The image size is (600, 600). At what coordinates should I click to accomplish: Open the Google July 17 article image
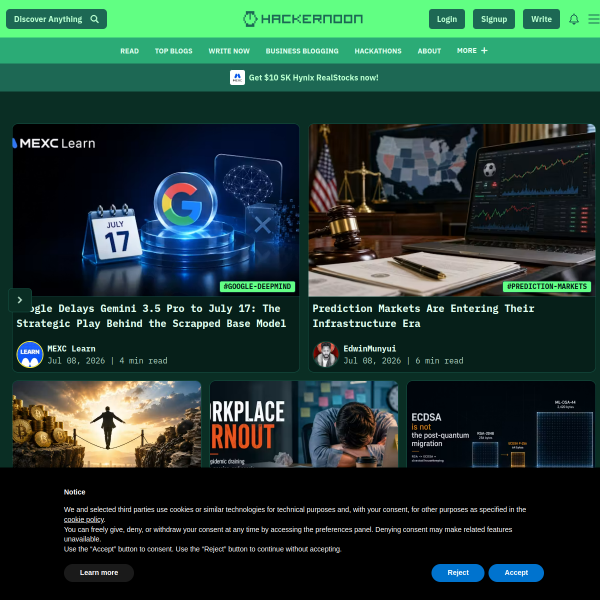(x=156, y=210)
